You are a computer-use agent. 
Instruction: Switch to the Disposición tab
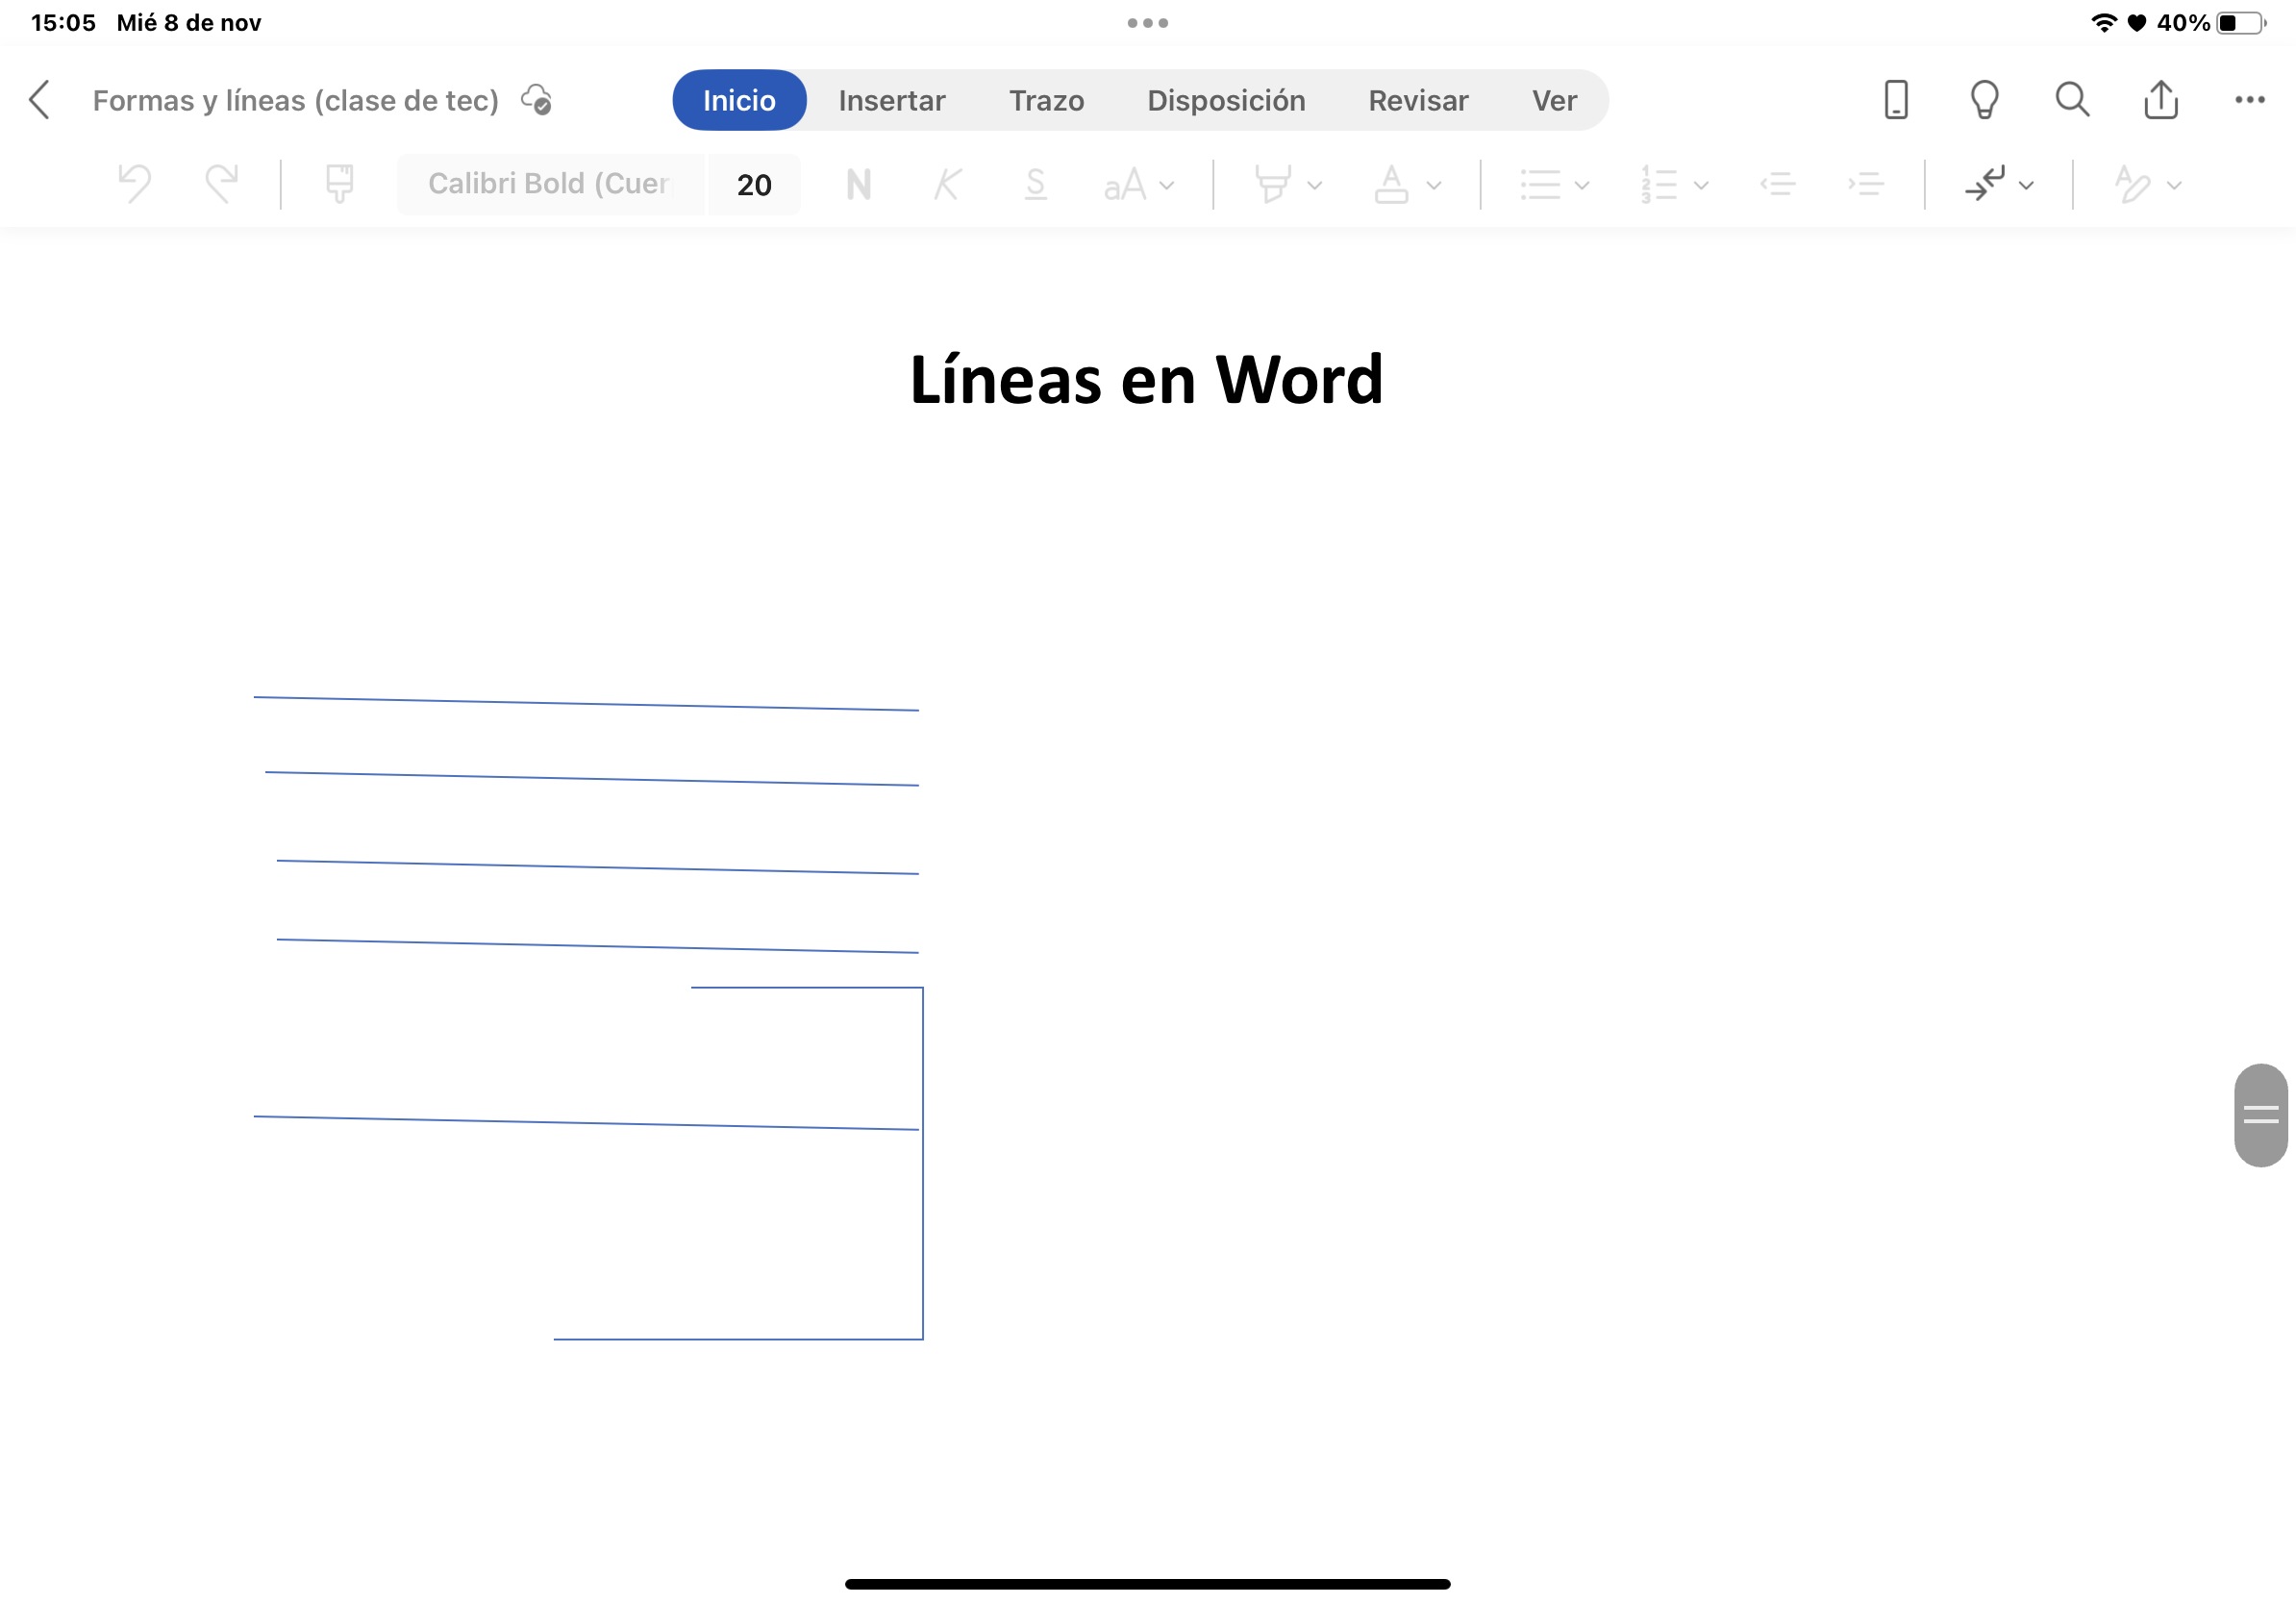click(x=1226, y=100)
